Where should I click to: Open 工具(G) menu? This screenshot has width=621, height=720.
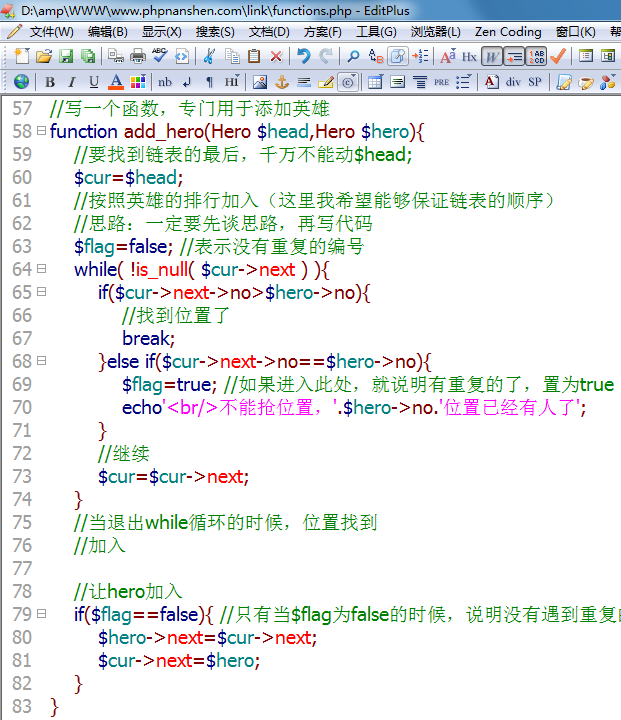tap(376, 32)
